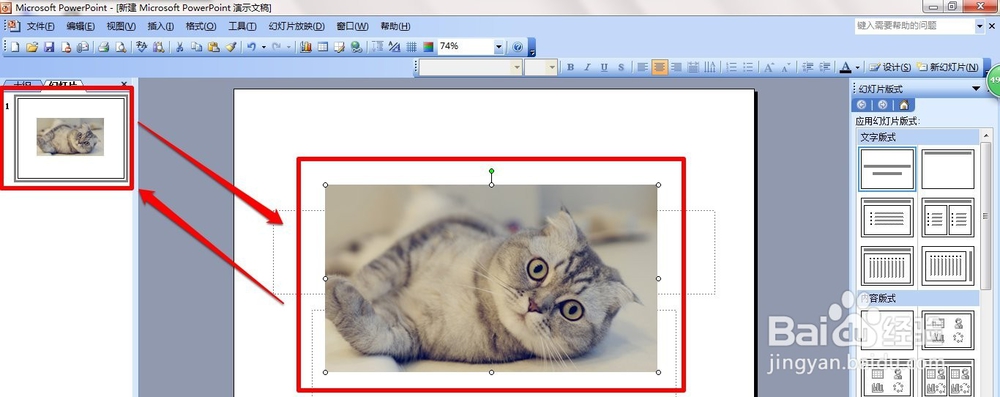Toggle text Shadow formatting
Screen dimensions: 1000x397
coord(621,67)
